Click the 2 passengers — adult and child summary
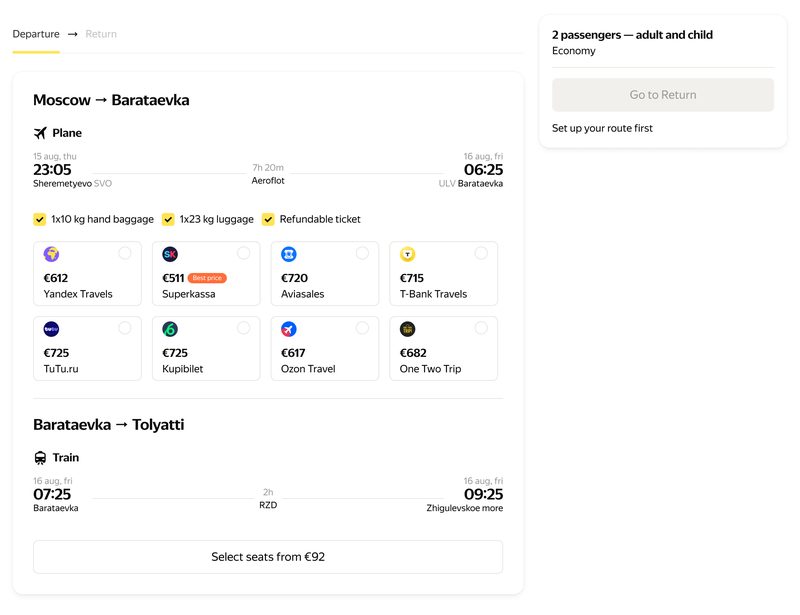Screen dimensions: 800x615 [x=632, y=35]
